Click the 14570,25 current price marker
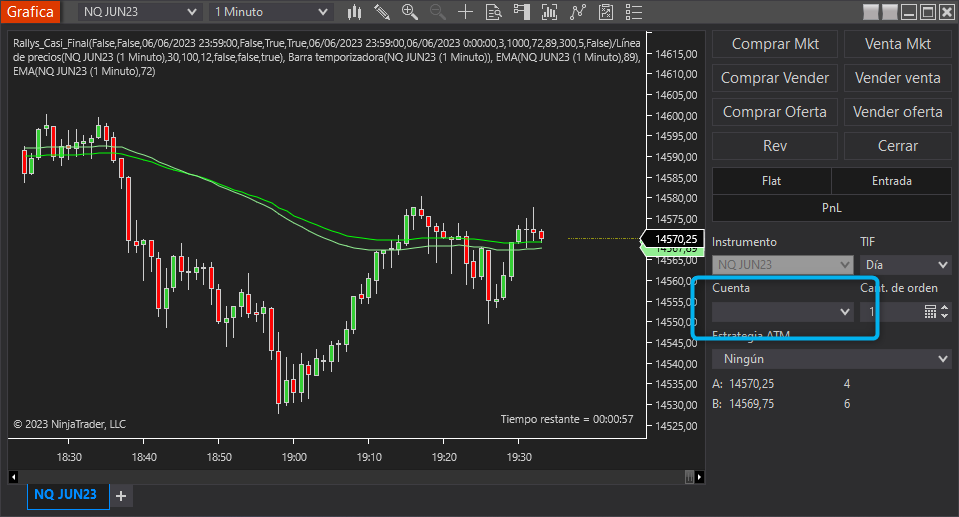This screenshot has height=517, width=959. coord(672,239)
